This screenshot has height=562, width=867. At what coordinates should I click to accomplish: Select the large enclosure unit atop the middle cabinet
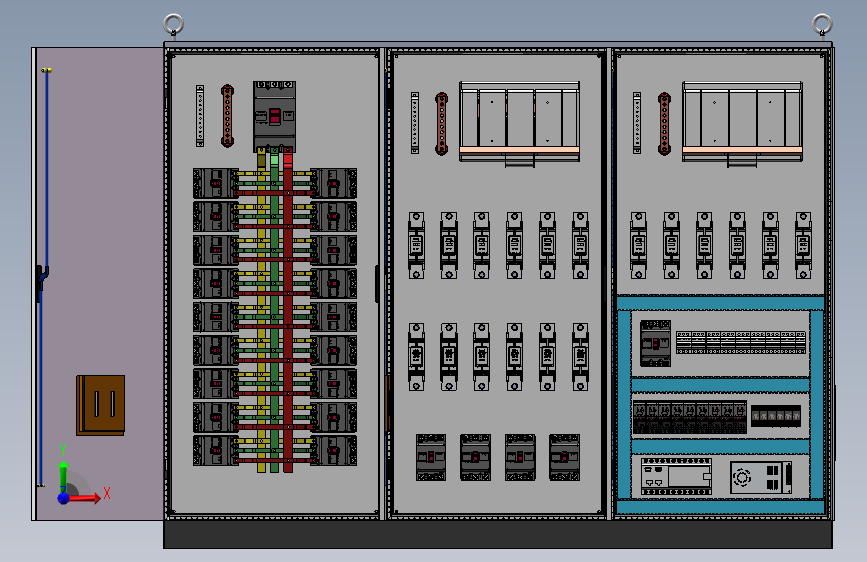pos(520,123)
